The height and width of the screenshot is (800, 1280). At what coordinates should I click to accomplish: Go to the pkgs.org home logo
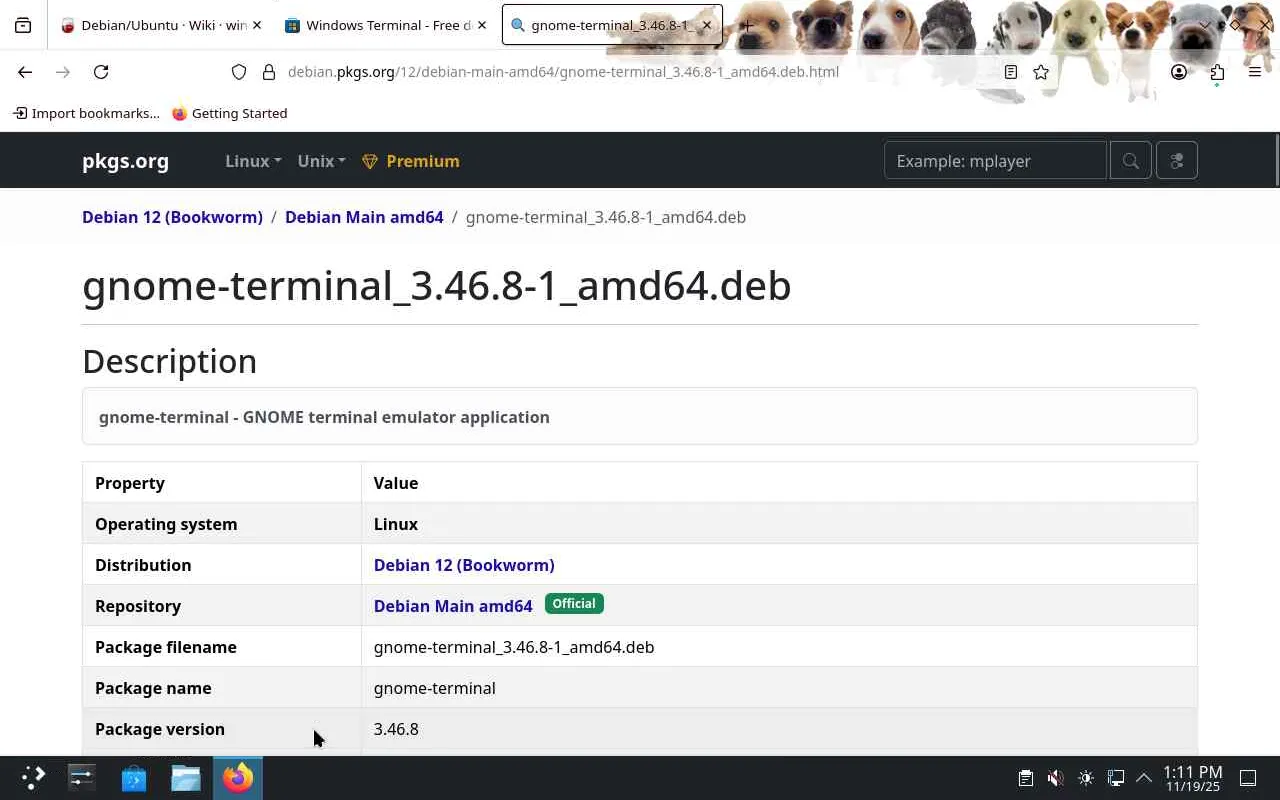tap(125, 161)
